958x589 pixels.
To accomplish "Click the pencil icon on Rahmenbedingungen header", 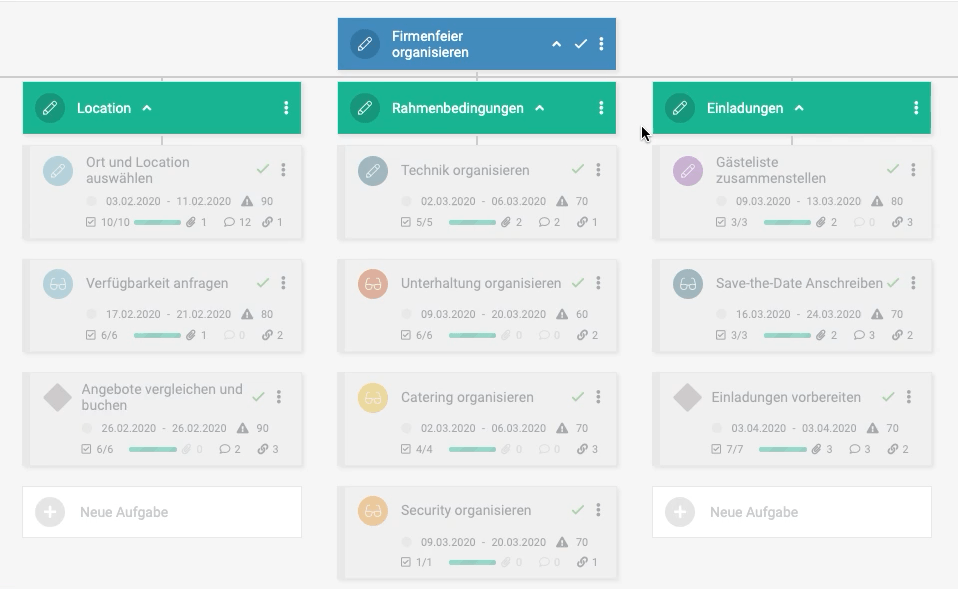I will (365, 108).
